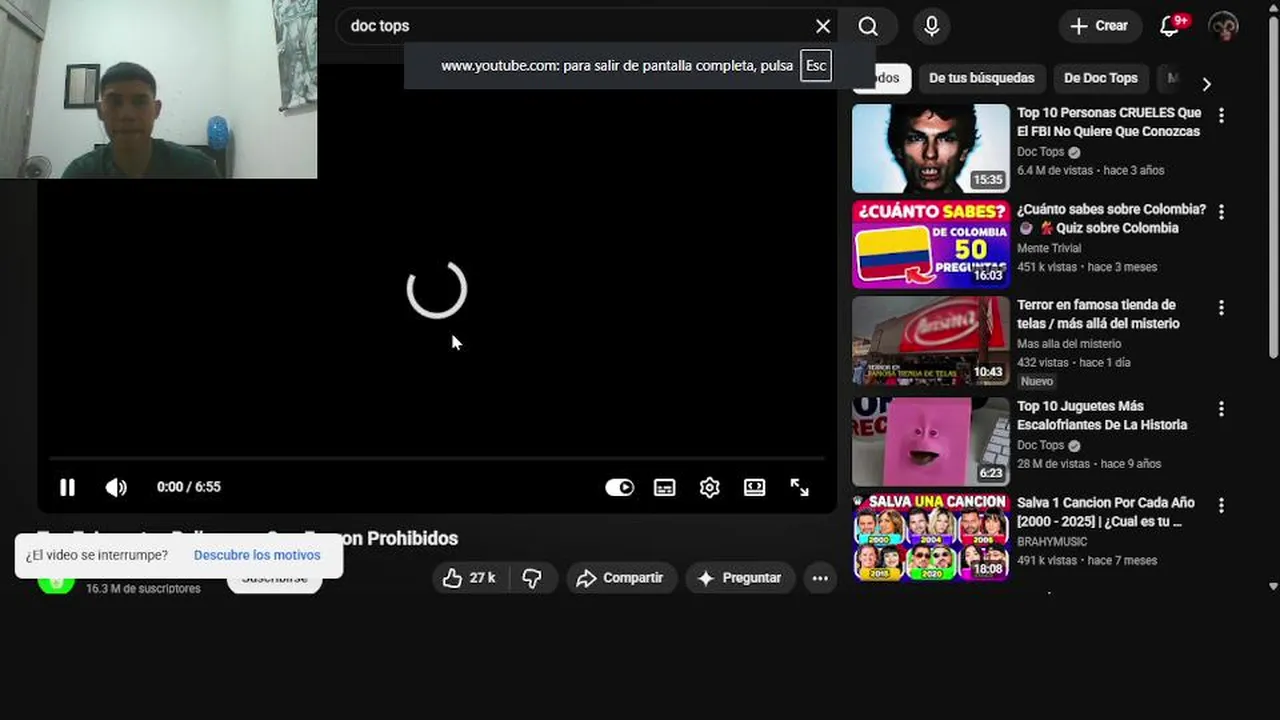
Task: Mute the video with the speaker icon
Action: click(116, 487)
